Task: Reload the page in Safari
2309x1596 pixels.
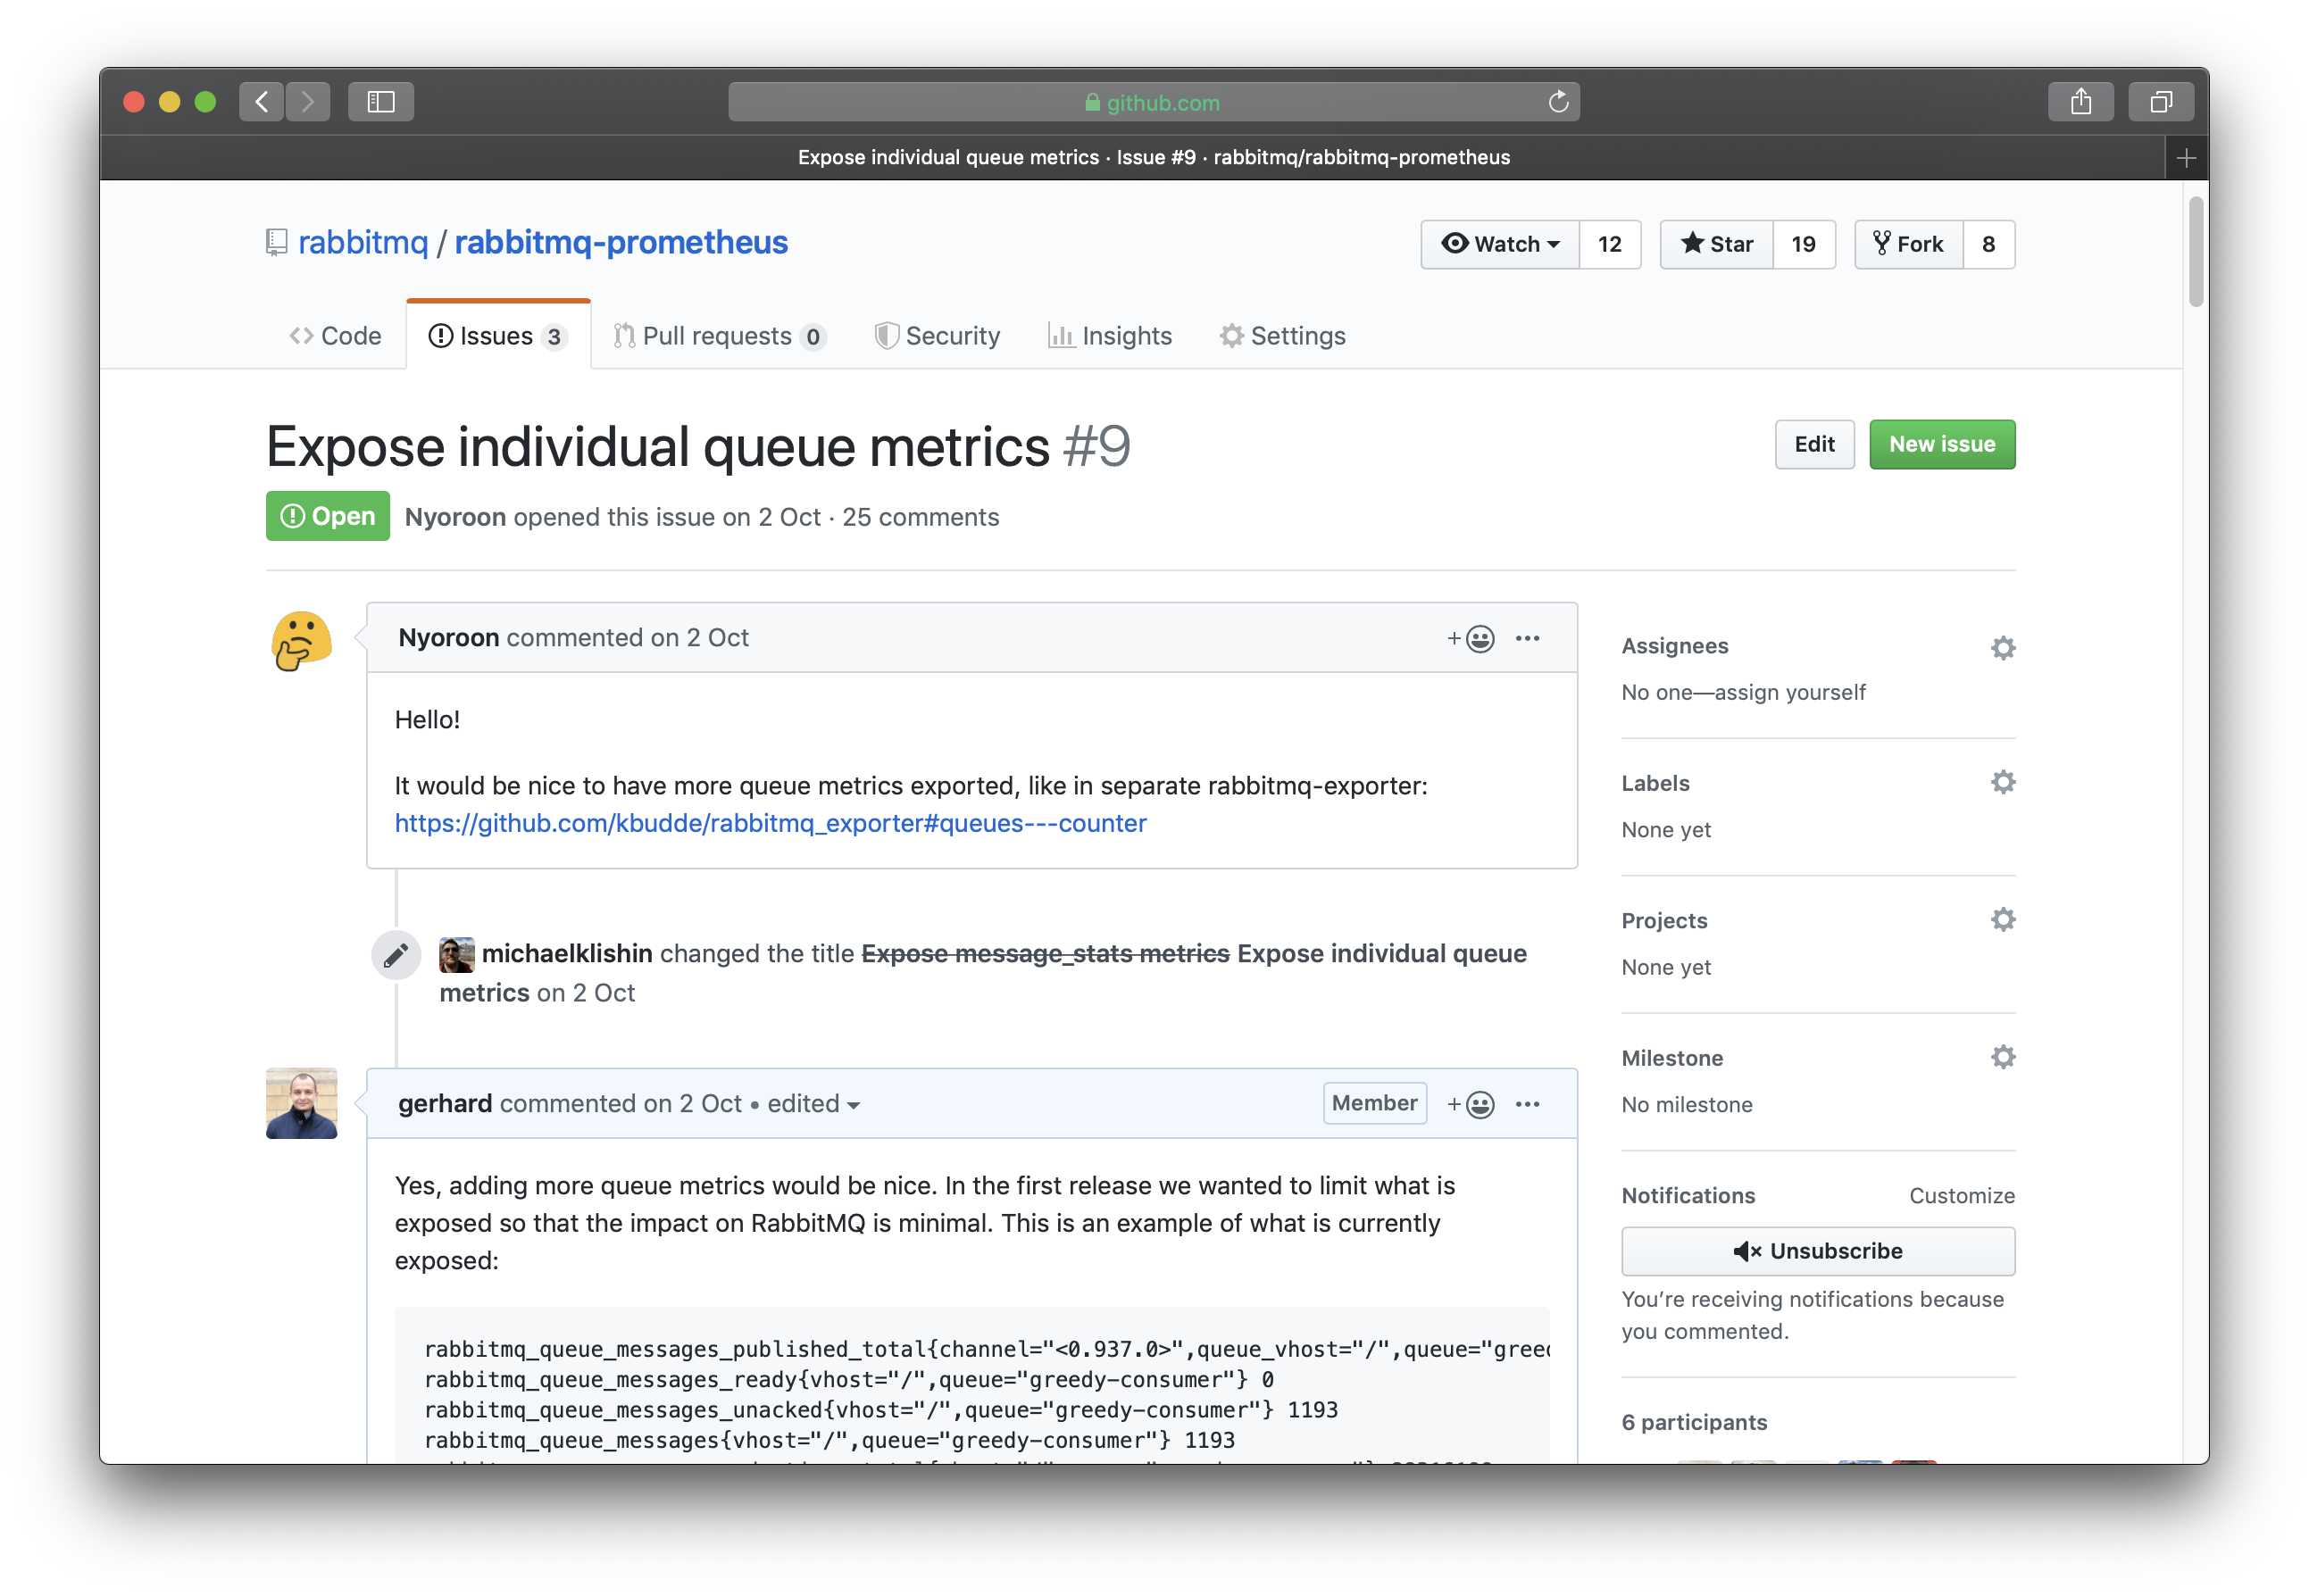Action: pyautogui.click(x=1557, y=102)
